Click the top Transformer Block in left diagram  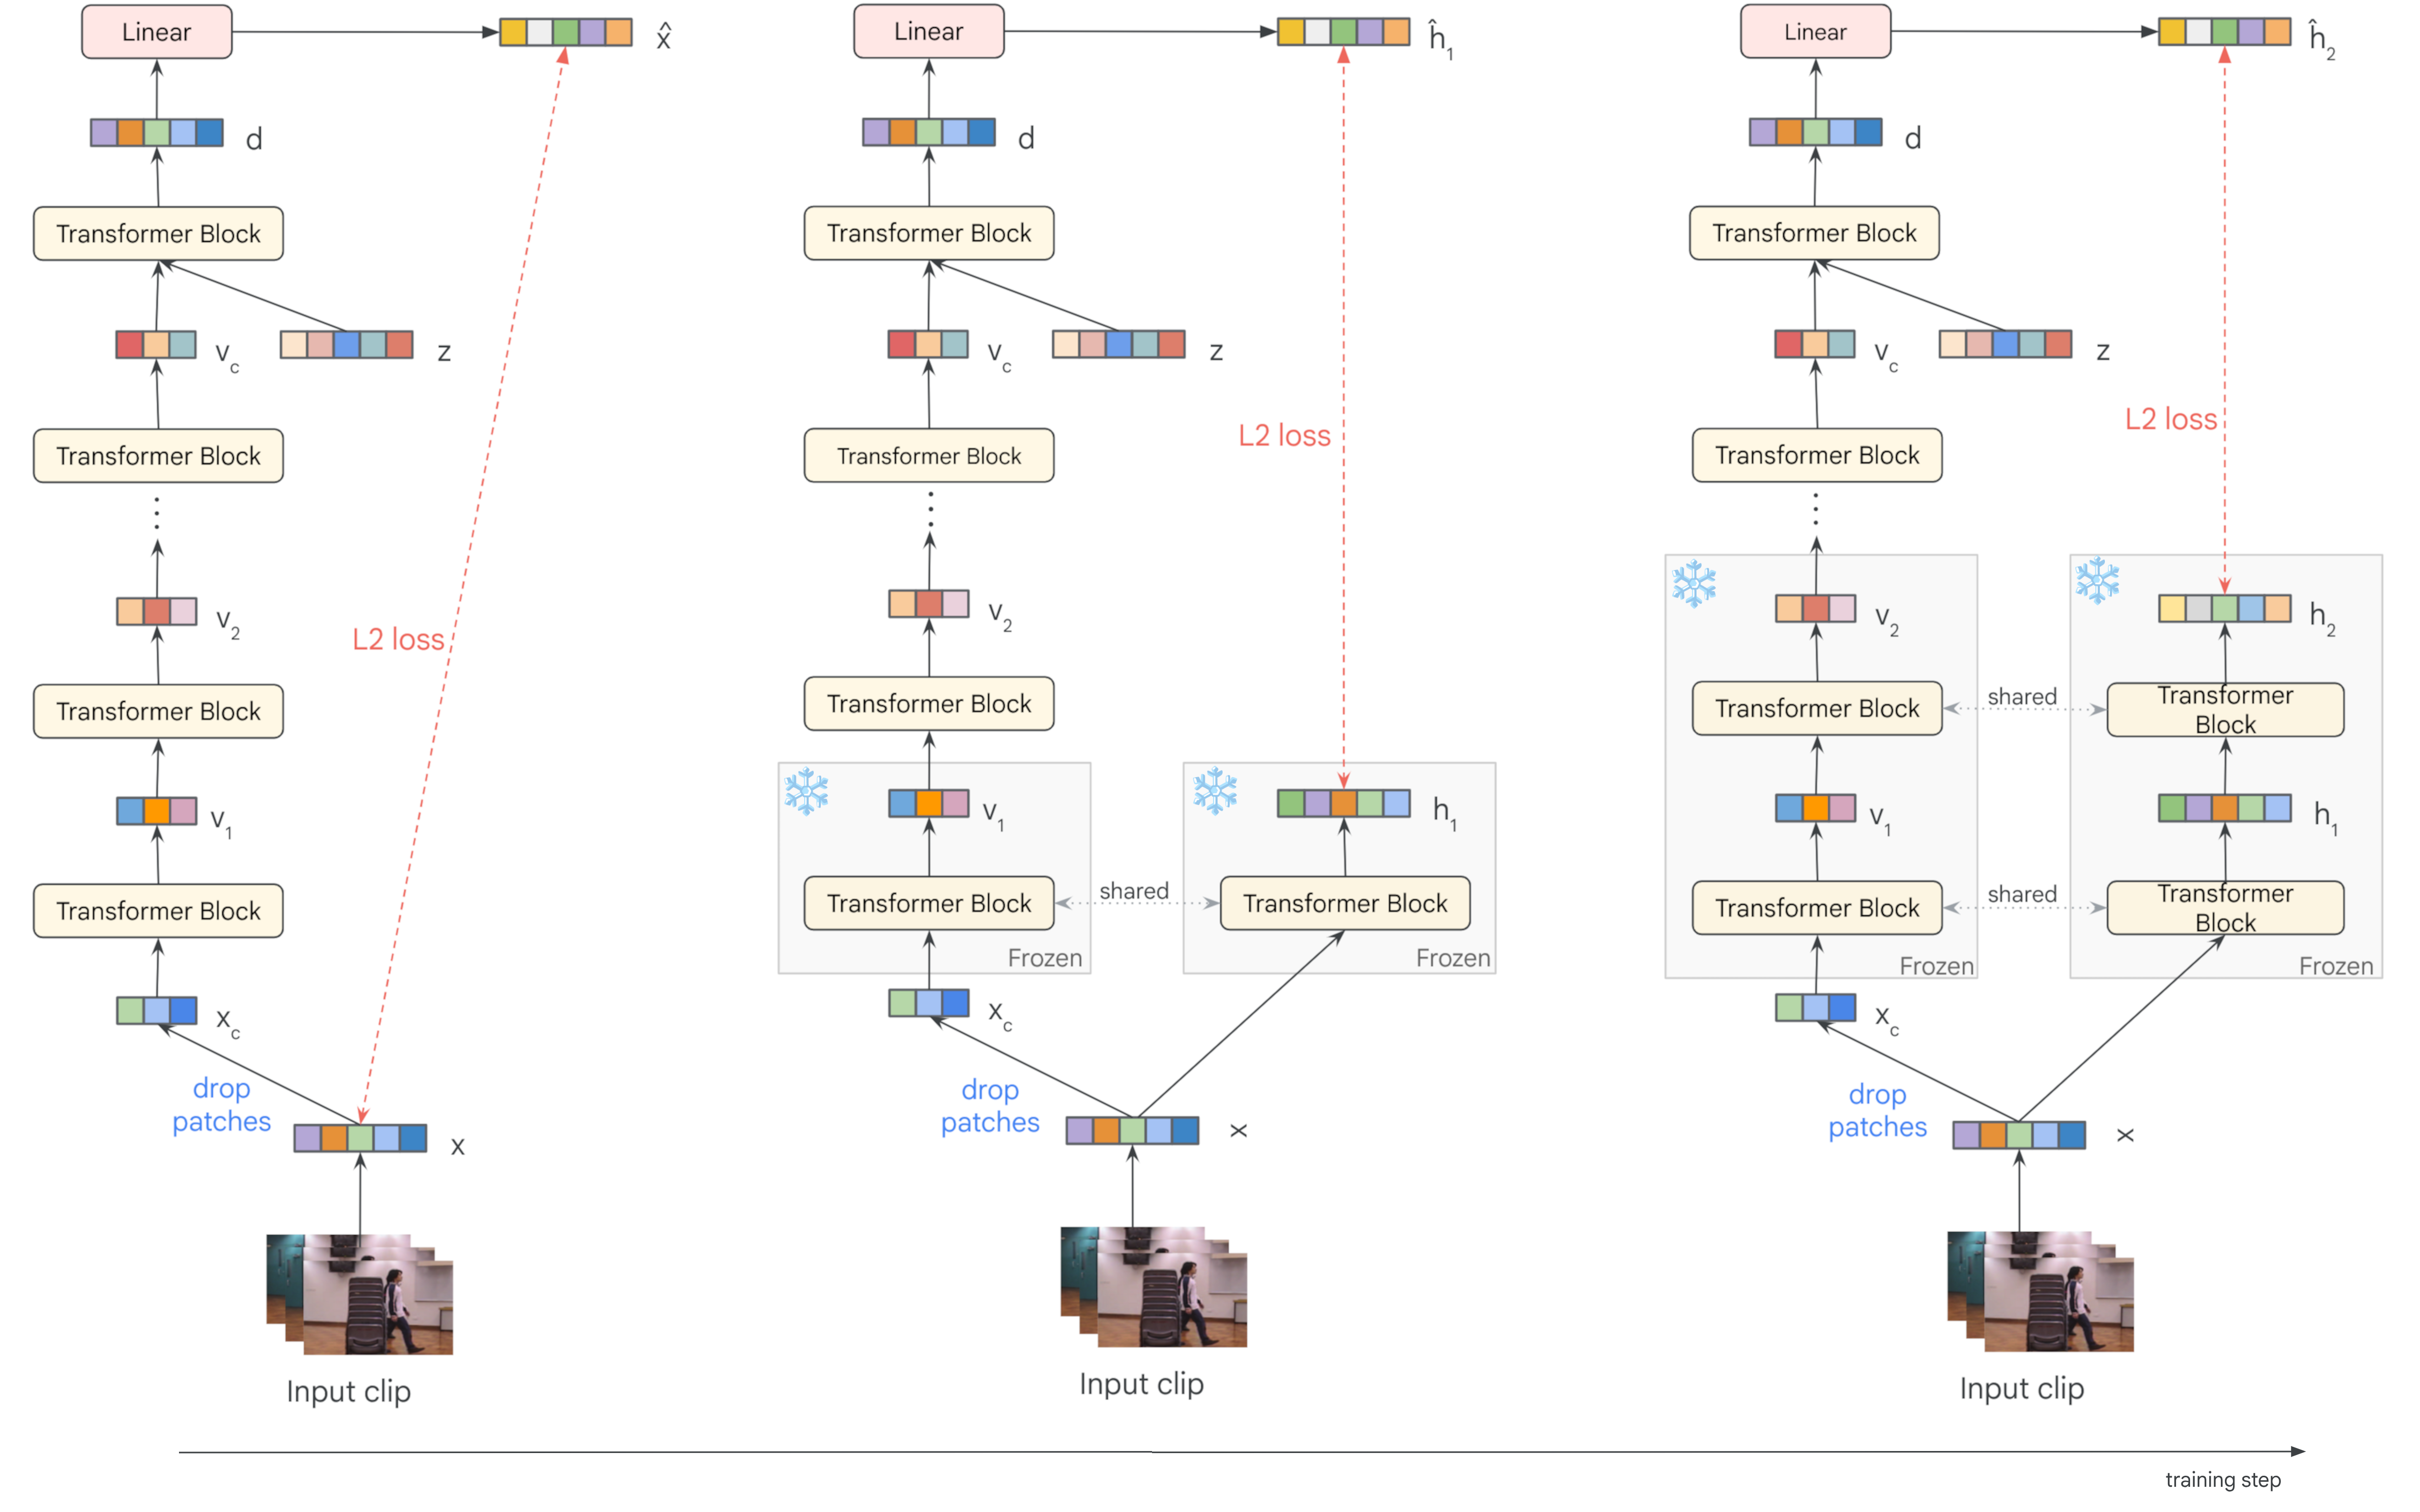coord(158,234)
